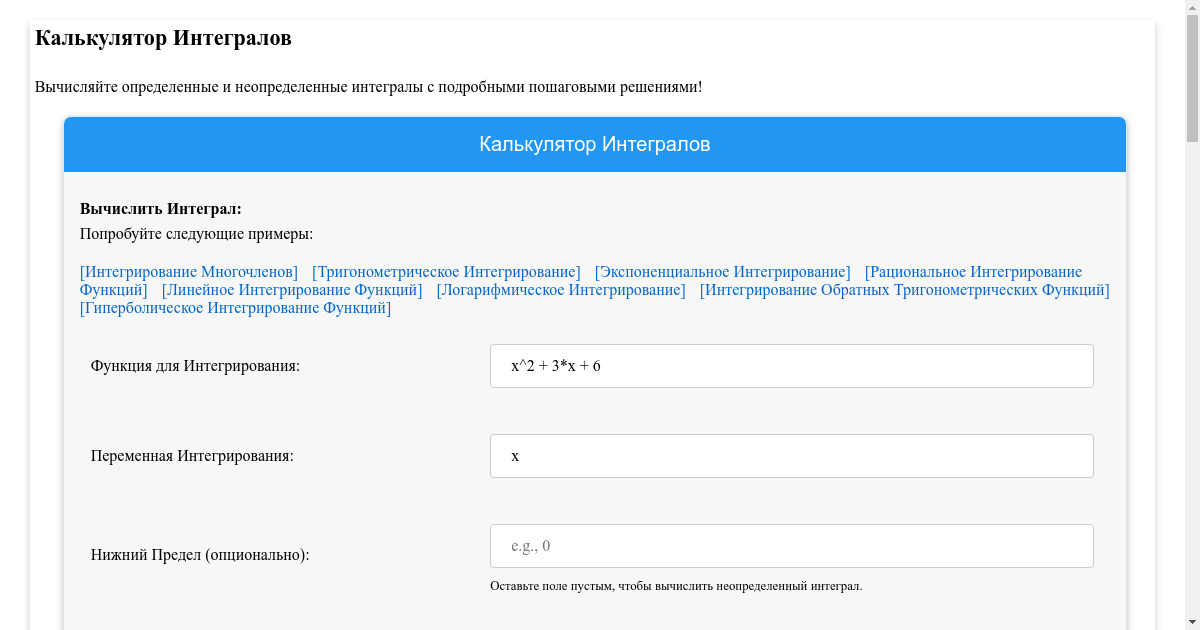Click the page heading Калькулятор Интегралов
The height and width of the screenshot is (630, 1200).
[x=163, y=38]
